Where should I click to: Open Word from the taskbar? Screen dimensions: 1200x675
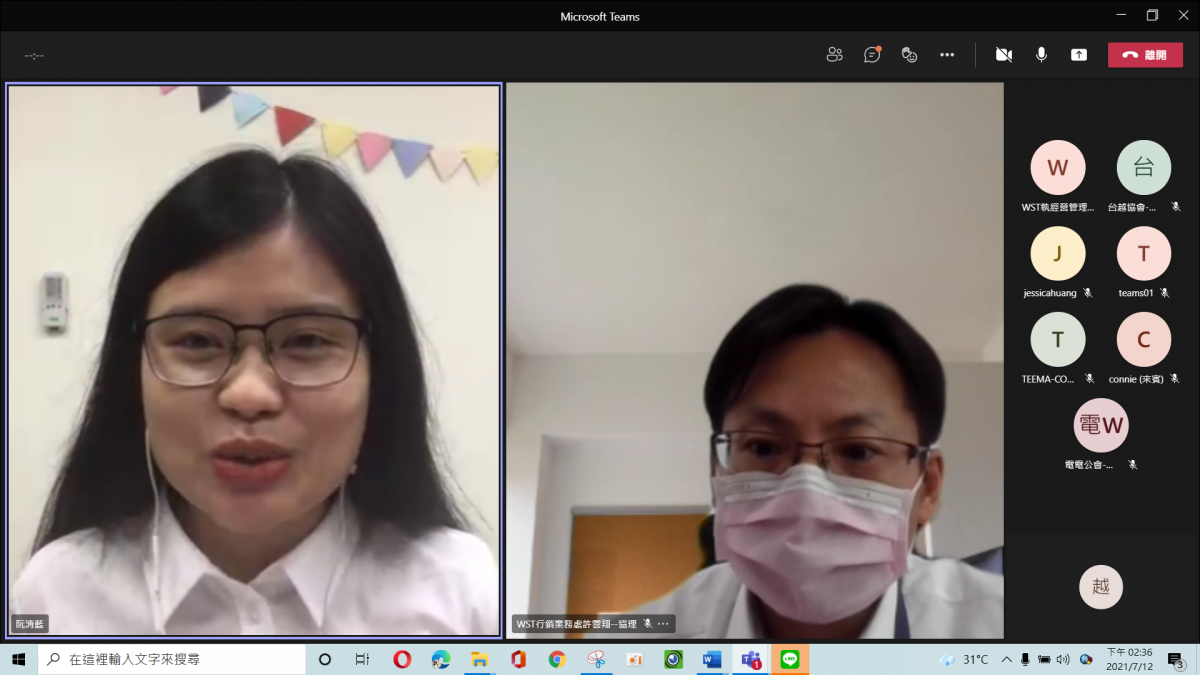712,659
